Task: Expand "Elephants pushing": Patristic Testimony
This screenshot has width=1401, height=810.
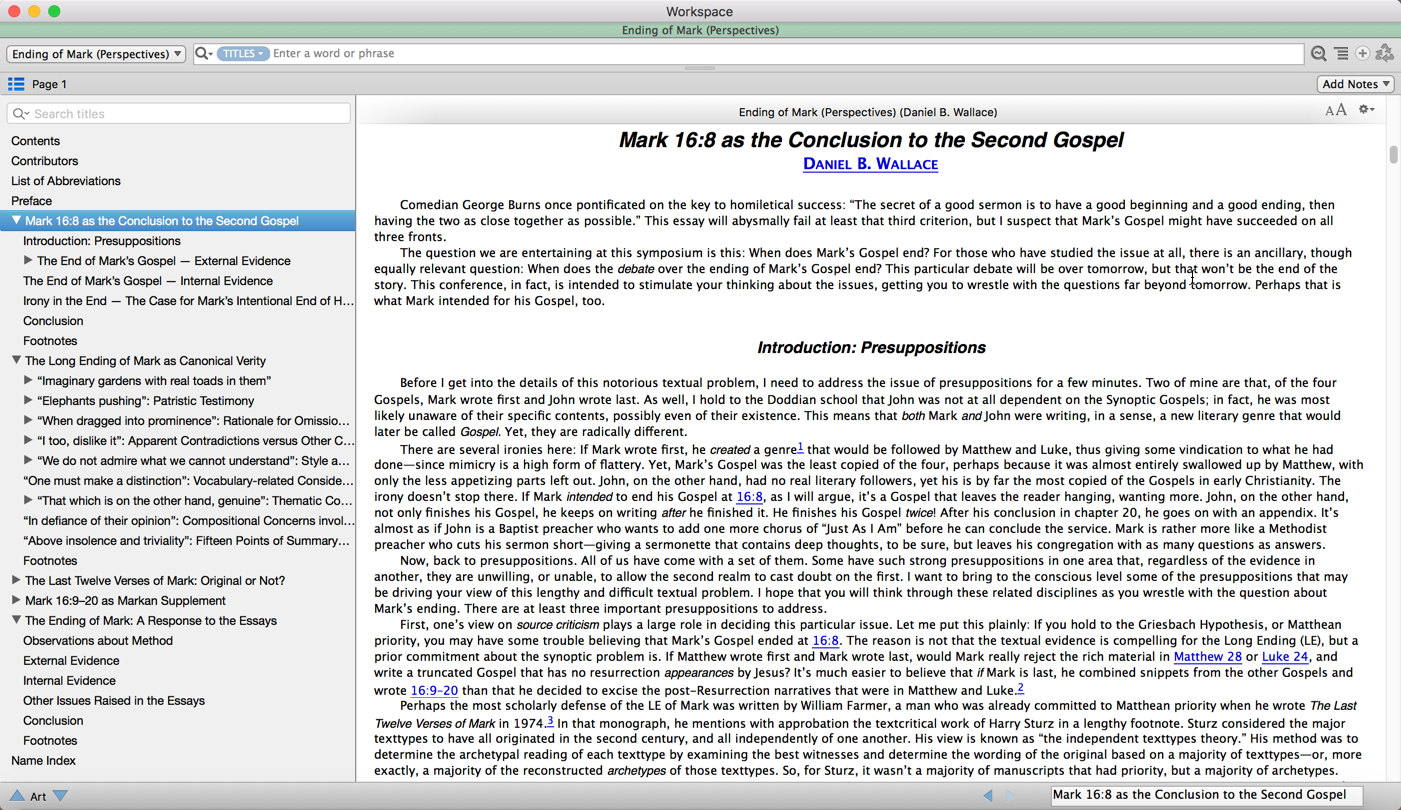Action: tap(28, 400)
